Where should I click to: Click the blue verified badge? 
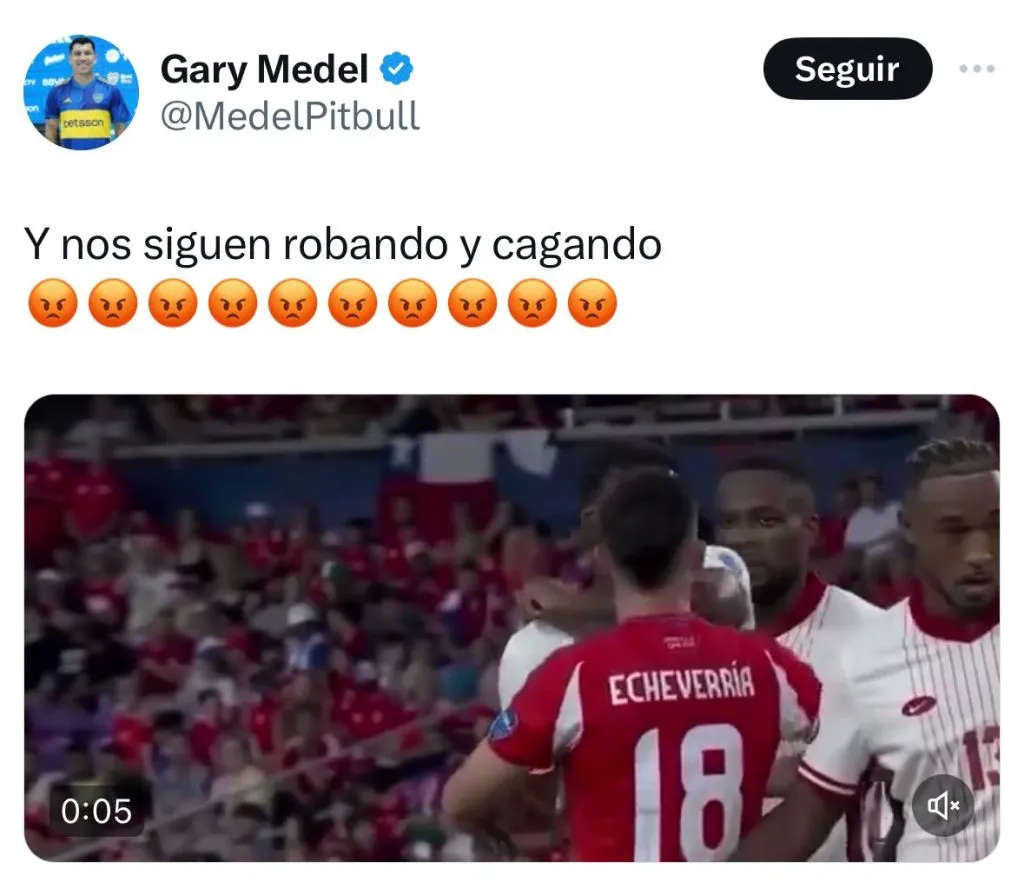pyautogui.click(x=396, y=69)
